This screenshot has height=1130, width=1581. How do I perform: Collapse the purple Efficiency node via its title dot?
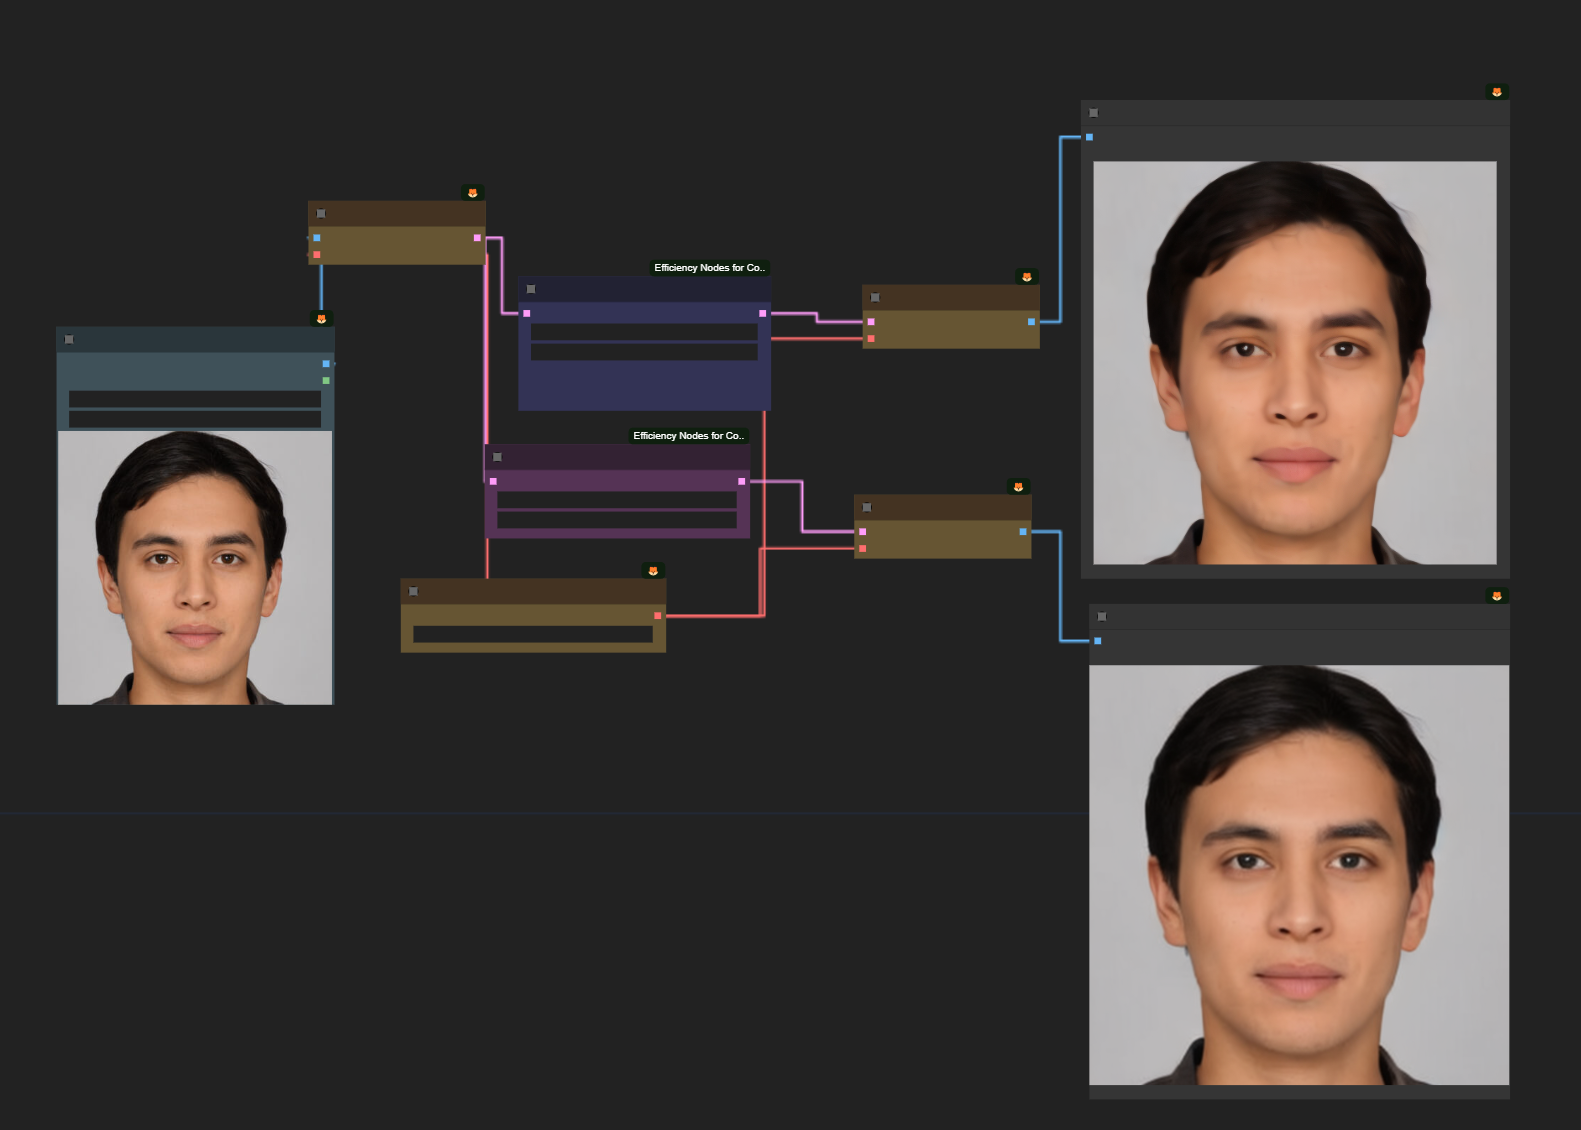tap(497, 457)
